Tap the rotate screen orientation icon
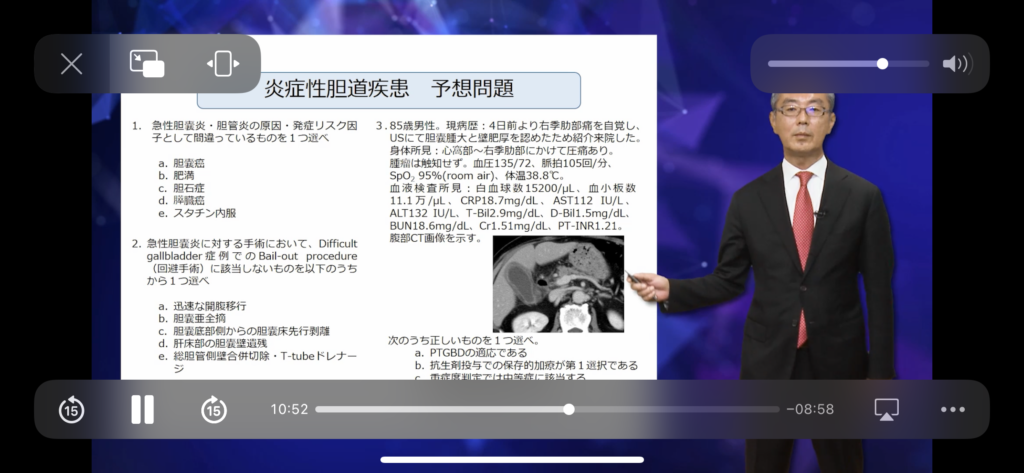 coord(223,64)
